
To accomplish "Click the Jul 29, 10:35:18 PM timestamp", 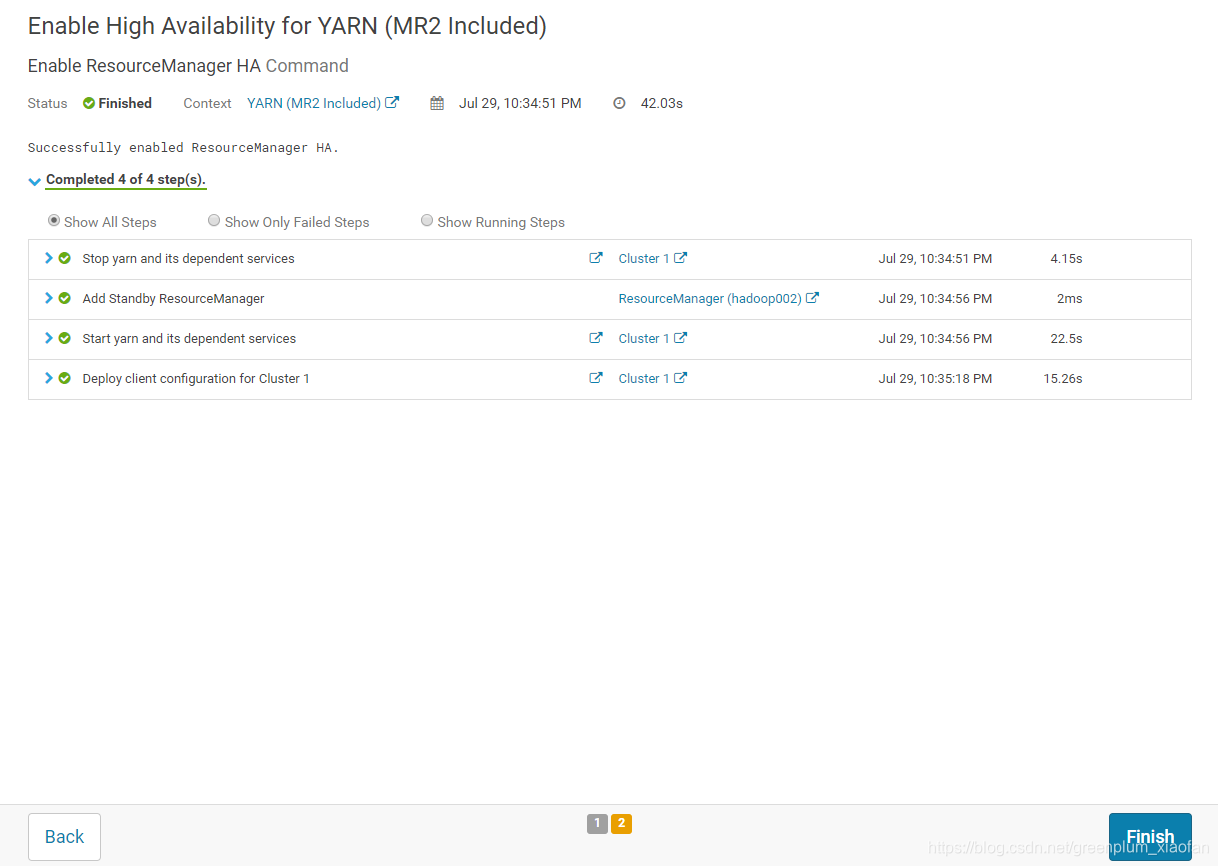I will click(935, 378).
